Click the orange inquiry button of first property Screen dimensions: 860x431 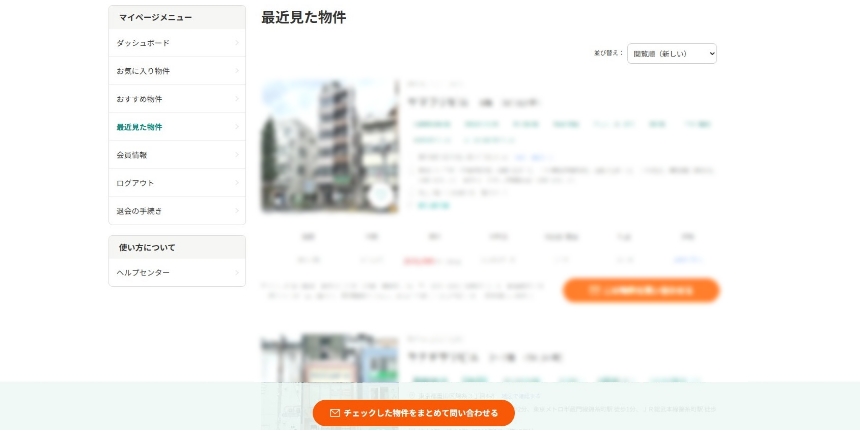pyautogui.click(x=641, y=291)
